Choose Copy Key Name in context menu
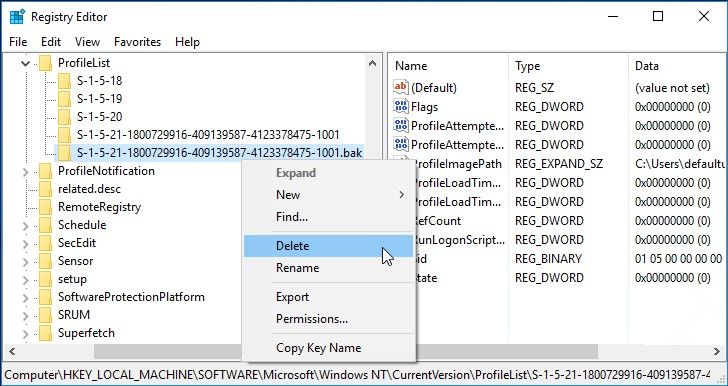This screenshot has height=386, width=728. pyautogui.click(x=328, y=348)
